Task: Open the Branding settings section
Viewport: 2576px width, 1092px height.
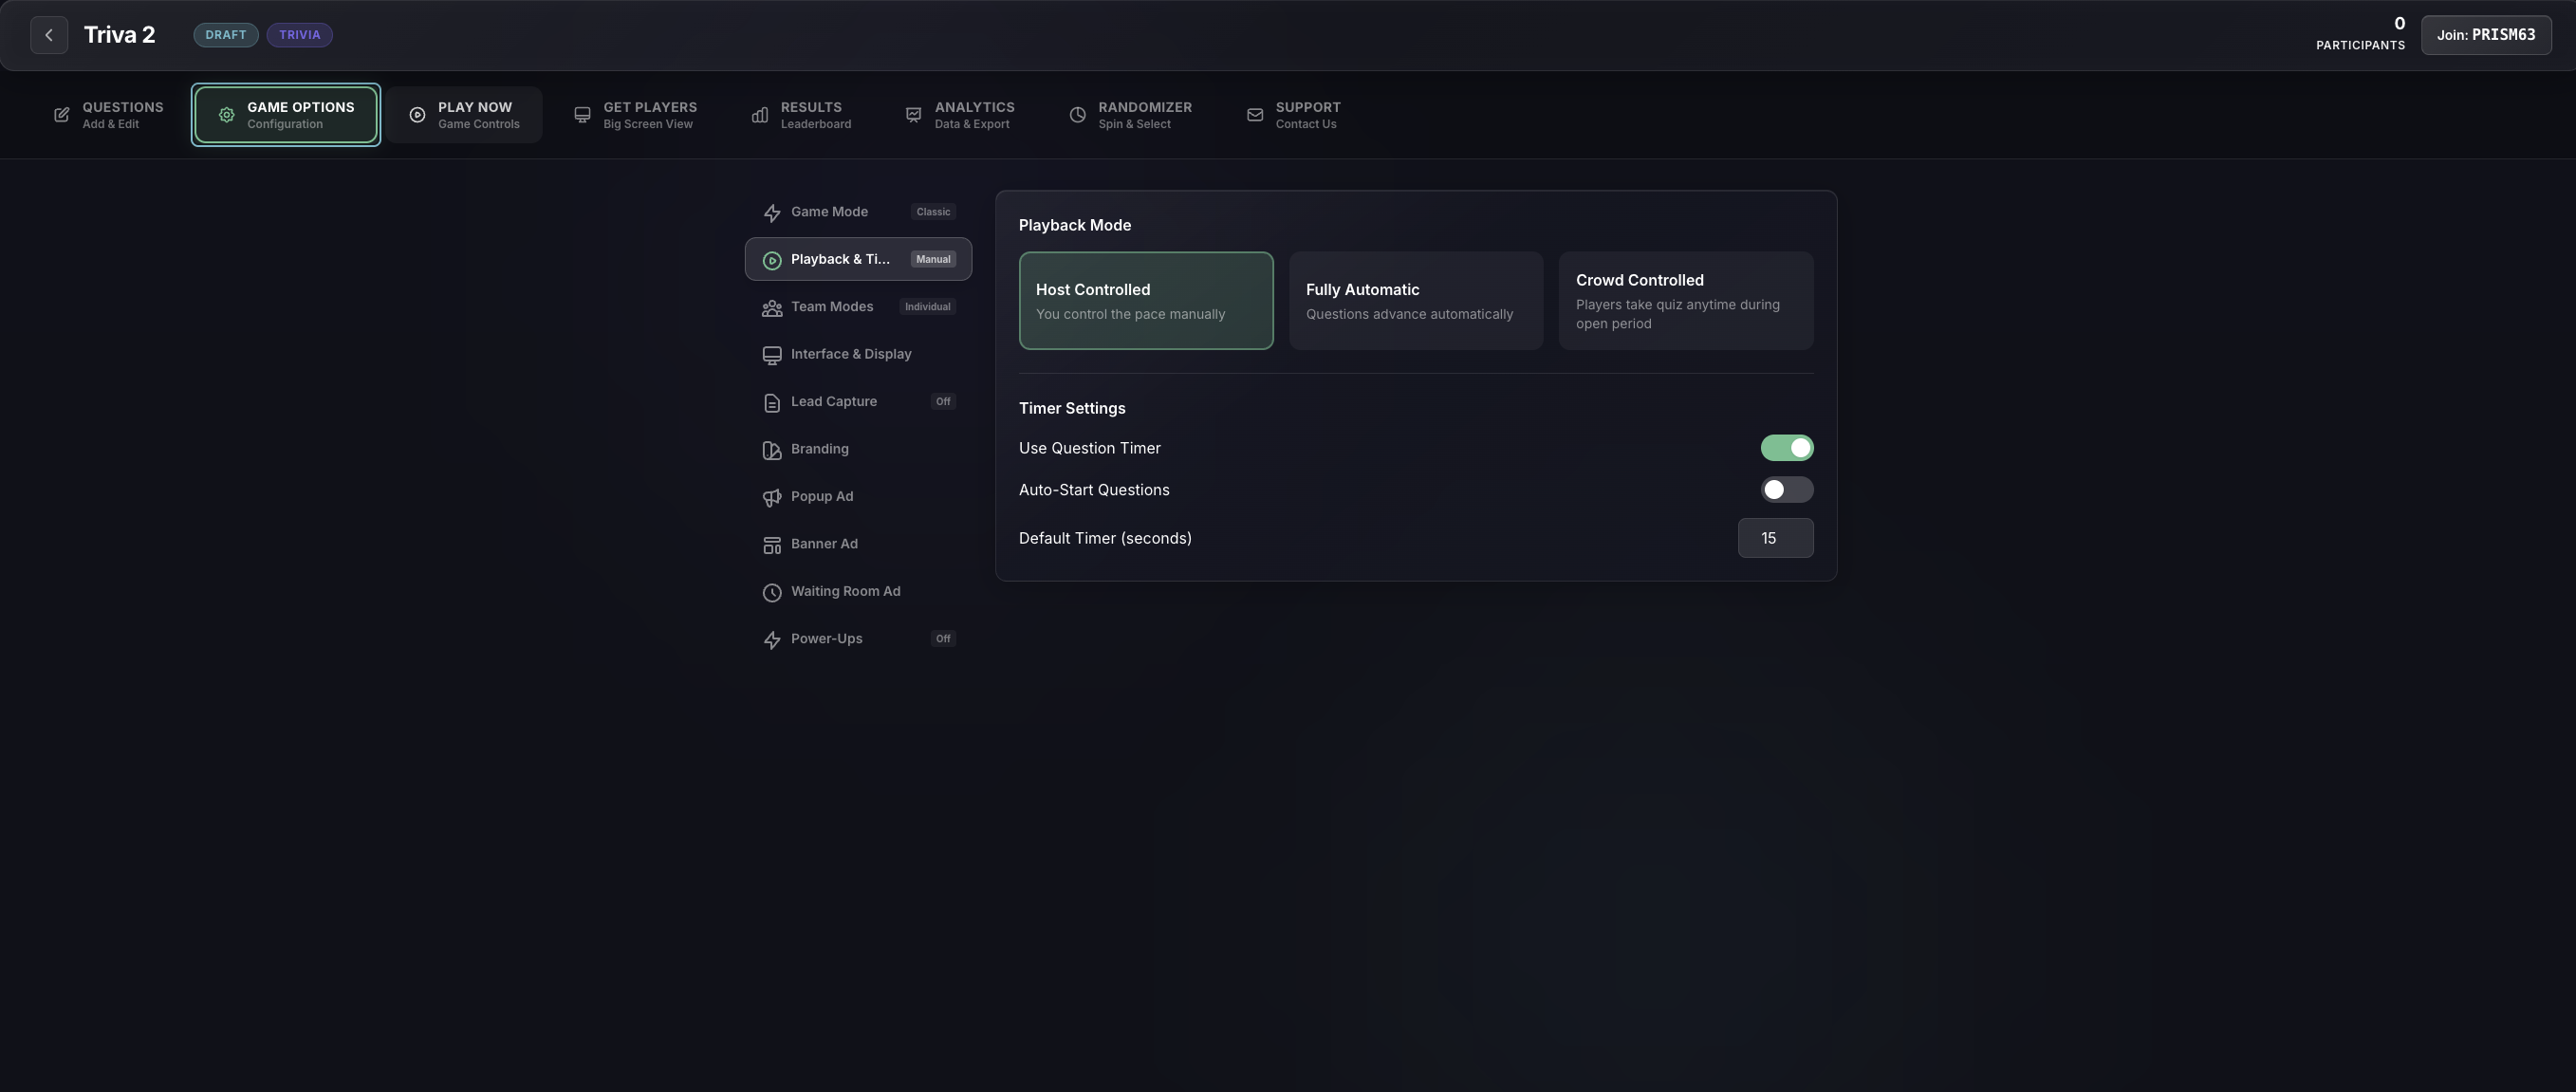Action: click(858, 449)
